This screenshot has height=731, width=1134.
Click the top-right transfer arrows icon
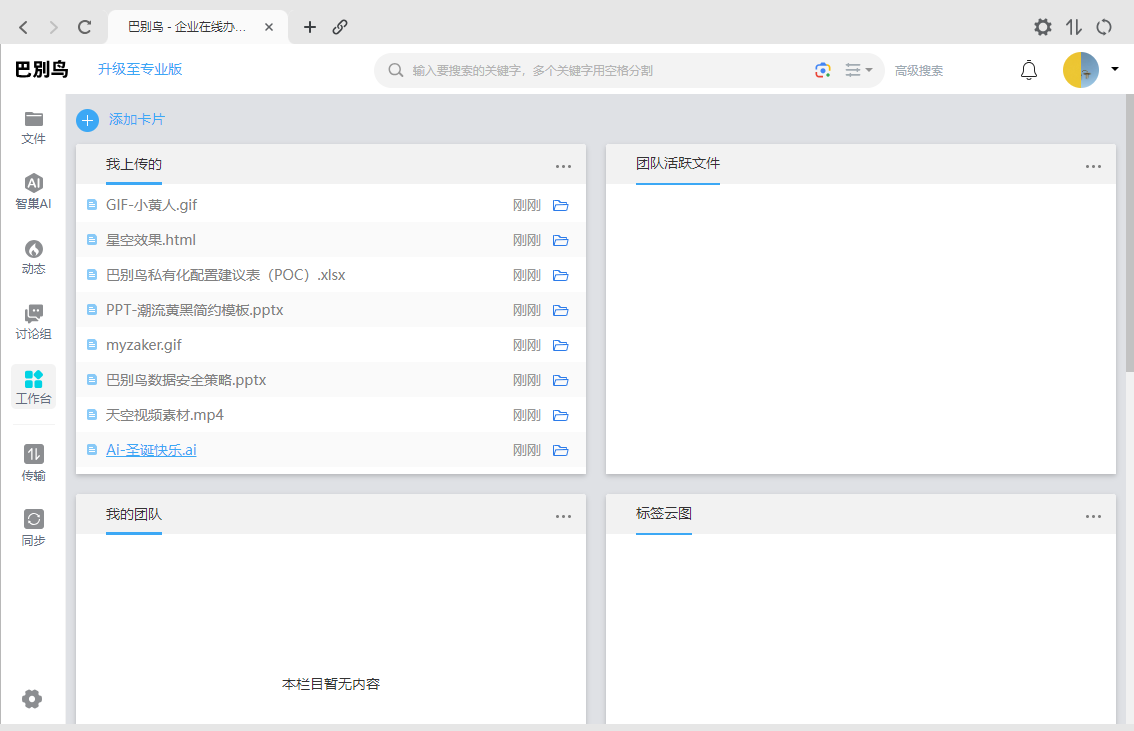point(1073,27)
